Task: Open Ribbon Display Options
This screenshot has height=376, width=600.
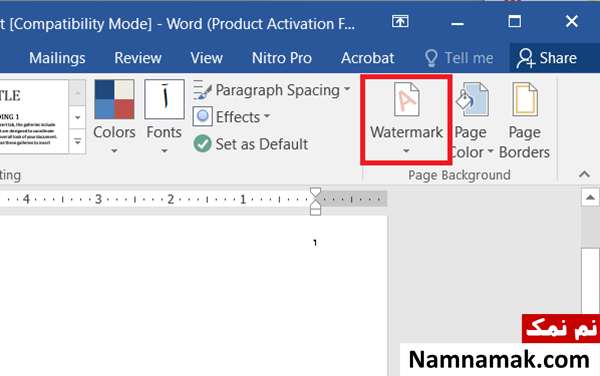Action: 400,21
